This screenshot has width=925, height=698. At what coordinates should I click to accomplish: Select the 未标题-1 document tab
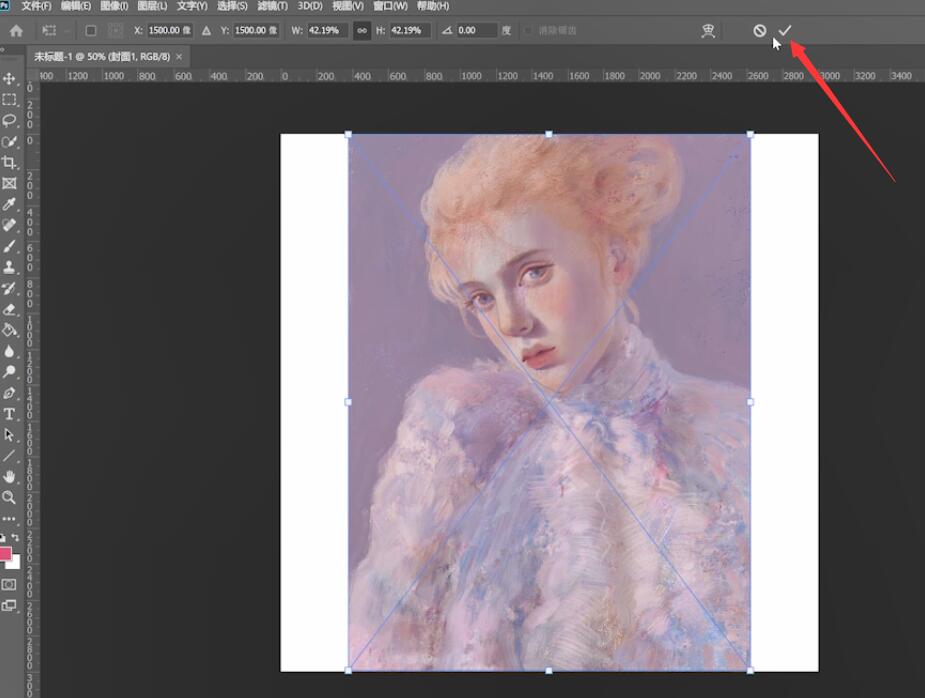(102, 57)
